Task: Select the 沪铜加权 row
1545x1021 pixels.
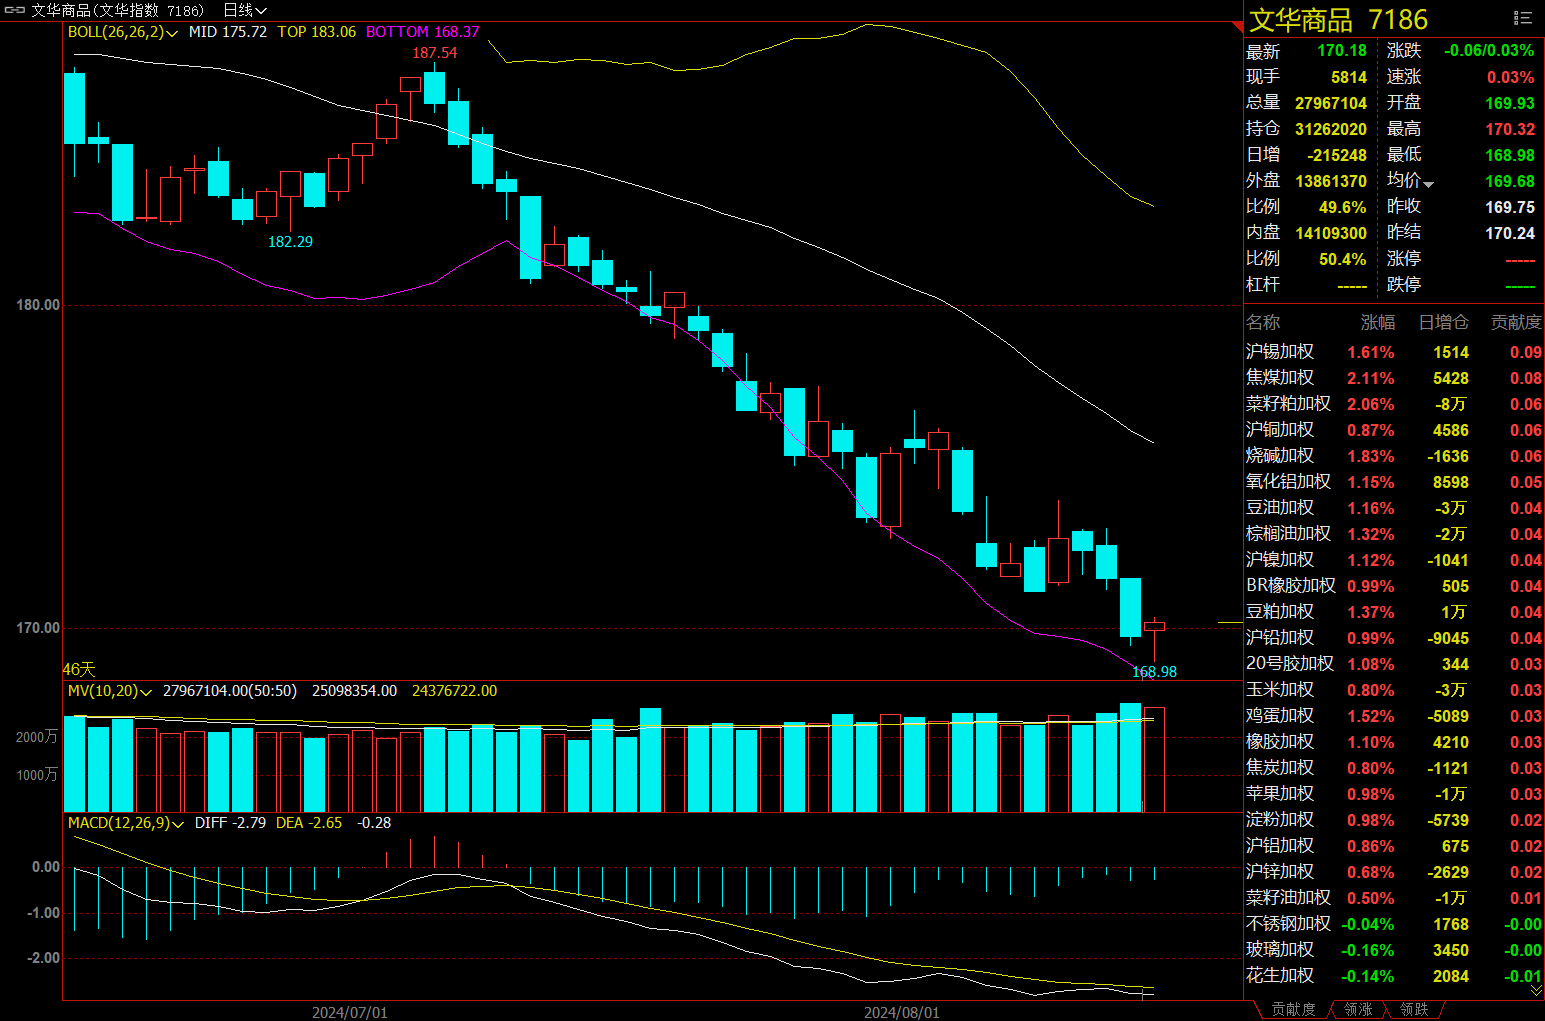Action: pos(1394,430)
